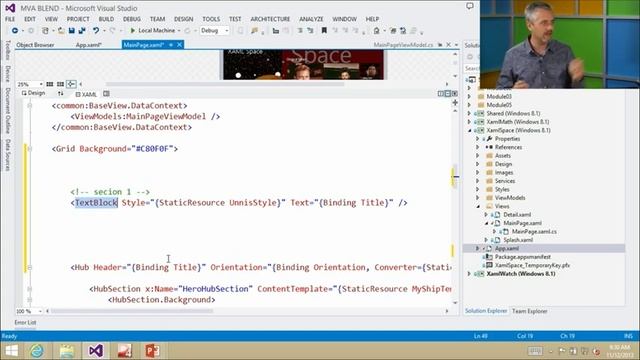
Task: Click the Undo arrow icon
Action: [96, 31]
